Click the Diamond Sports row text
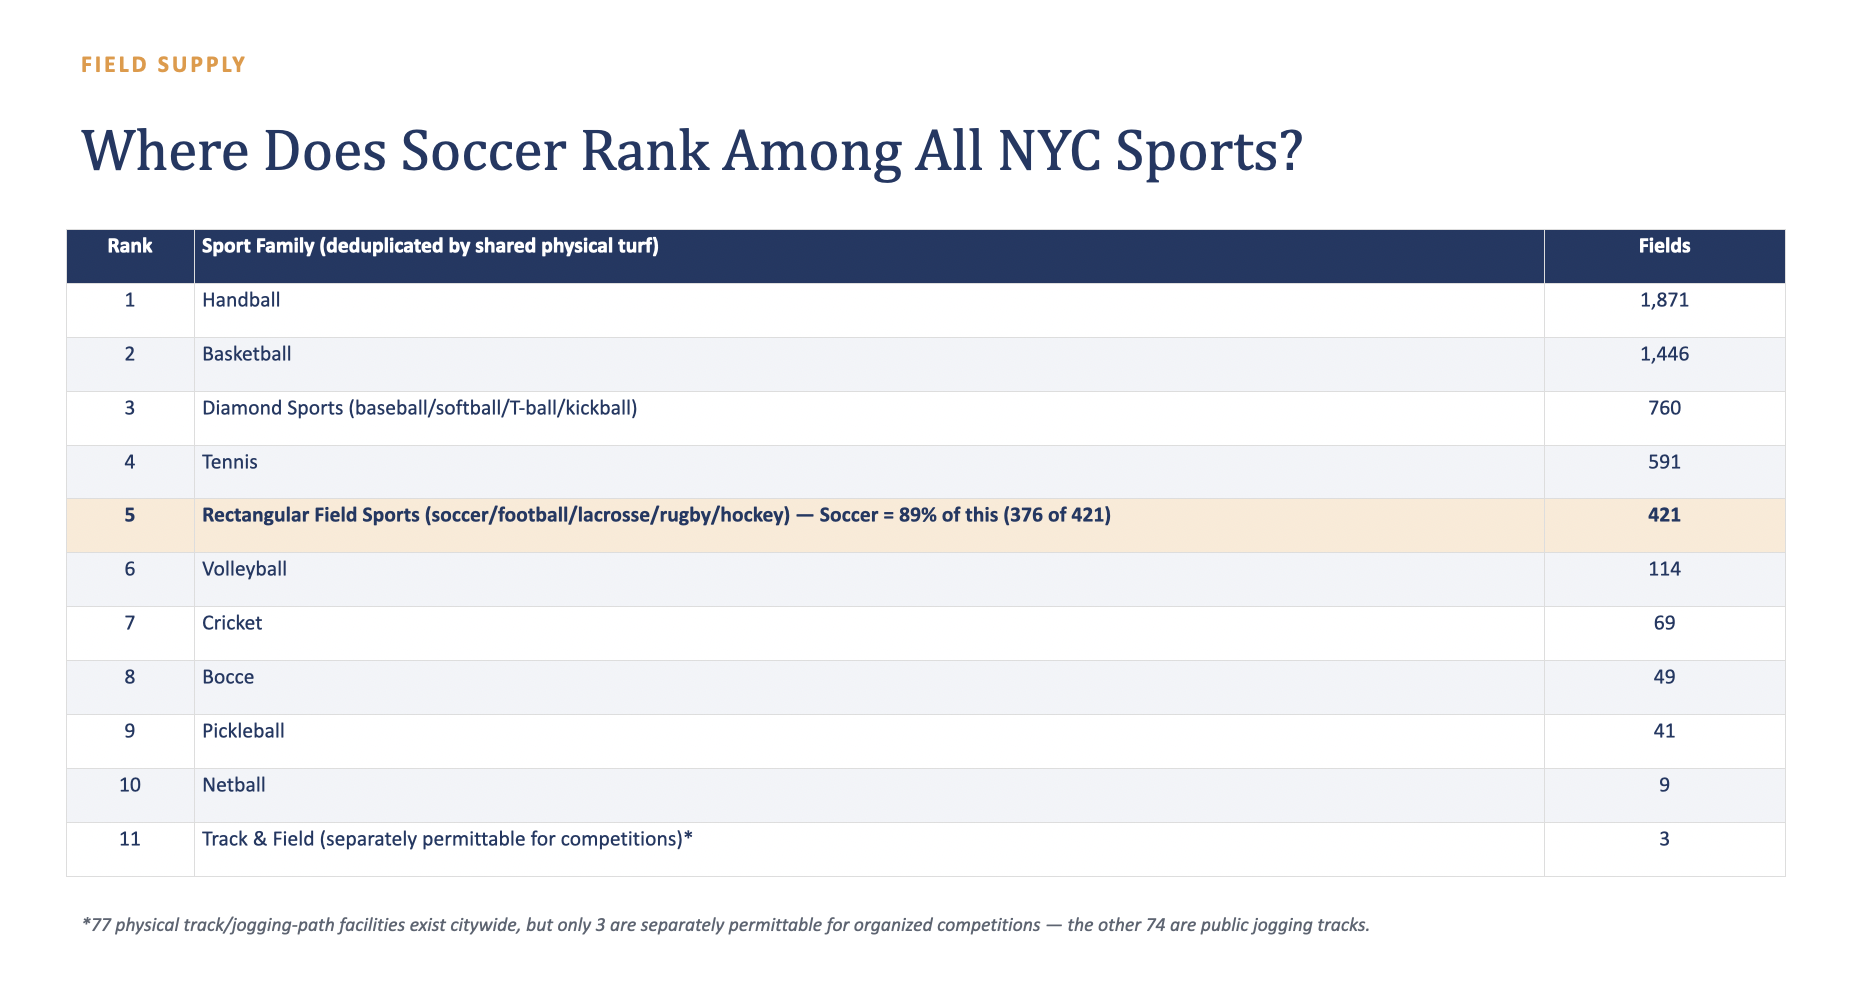The image size is (1852, 984). coord(419,408)
